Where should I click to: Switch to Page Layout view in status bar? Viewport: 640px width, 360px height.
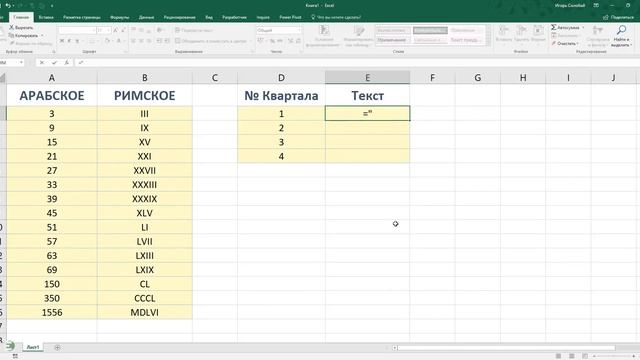(x=572, y=356)
